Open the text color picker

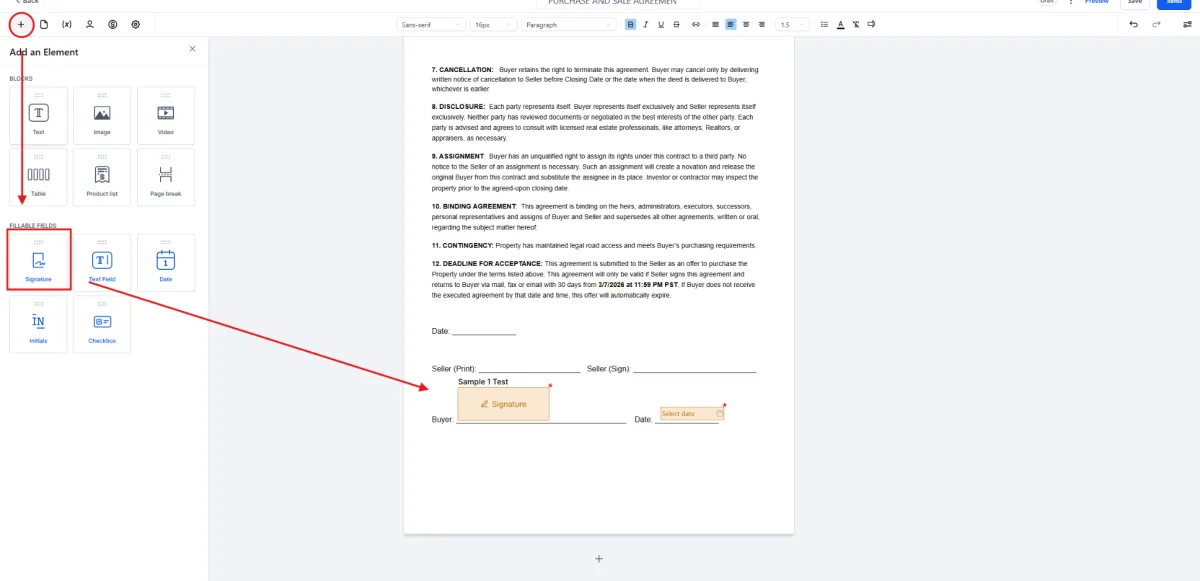tap(840, 24)
